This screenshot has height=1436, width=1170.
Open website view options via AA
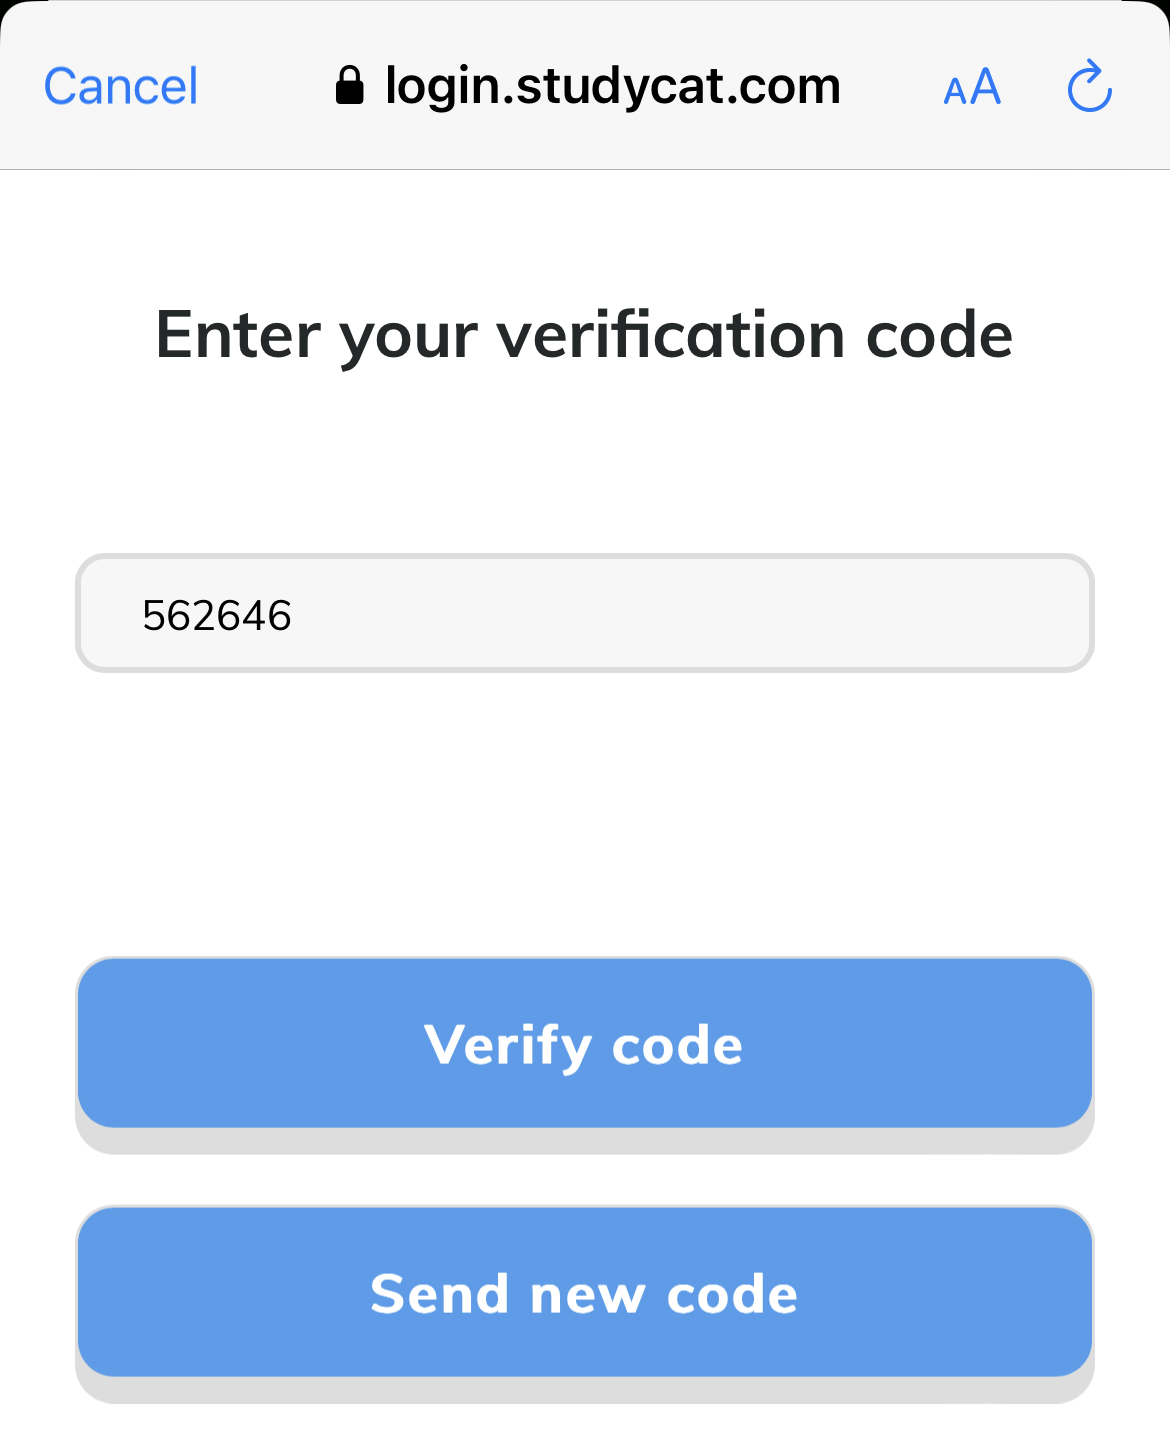point(972,87)
